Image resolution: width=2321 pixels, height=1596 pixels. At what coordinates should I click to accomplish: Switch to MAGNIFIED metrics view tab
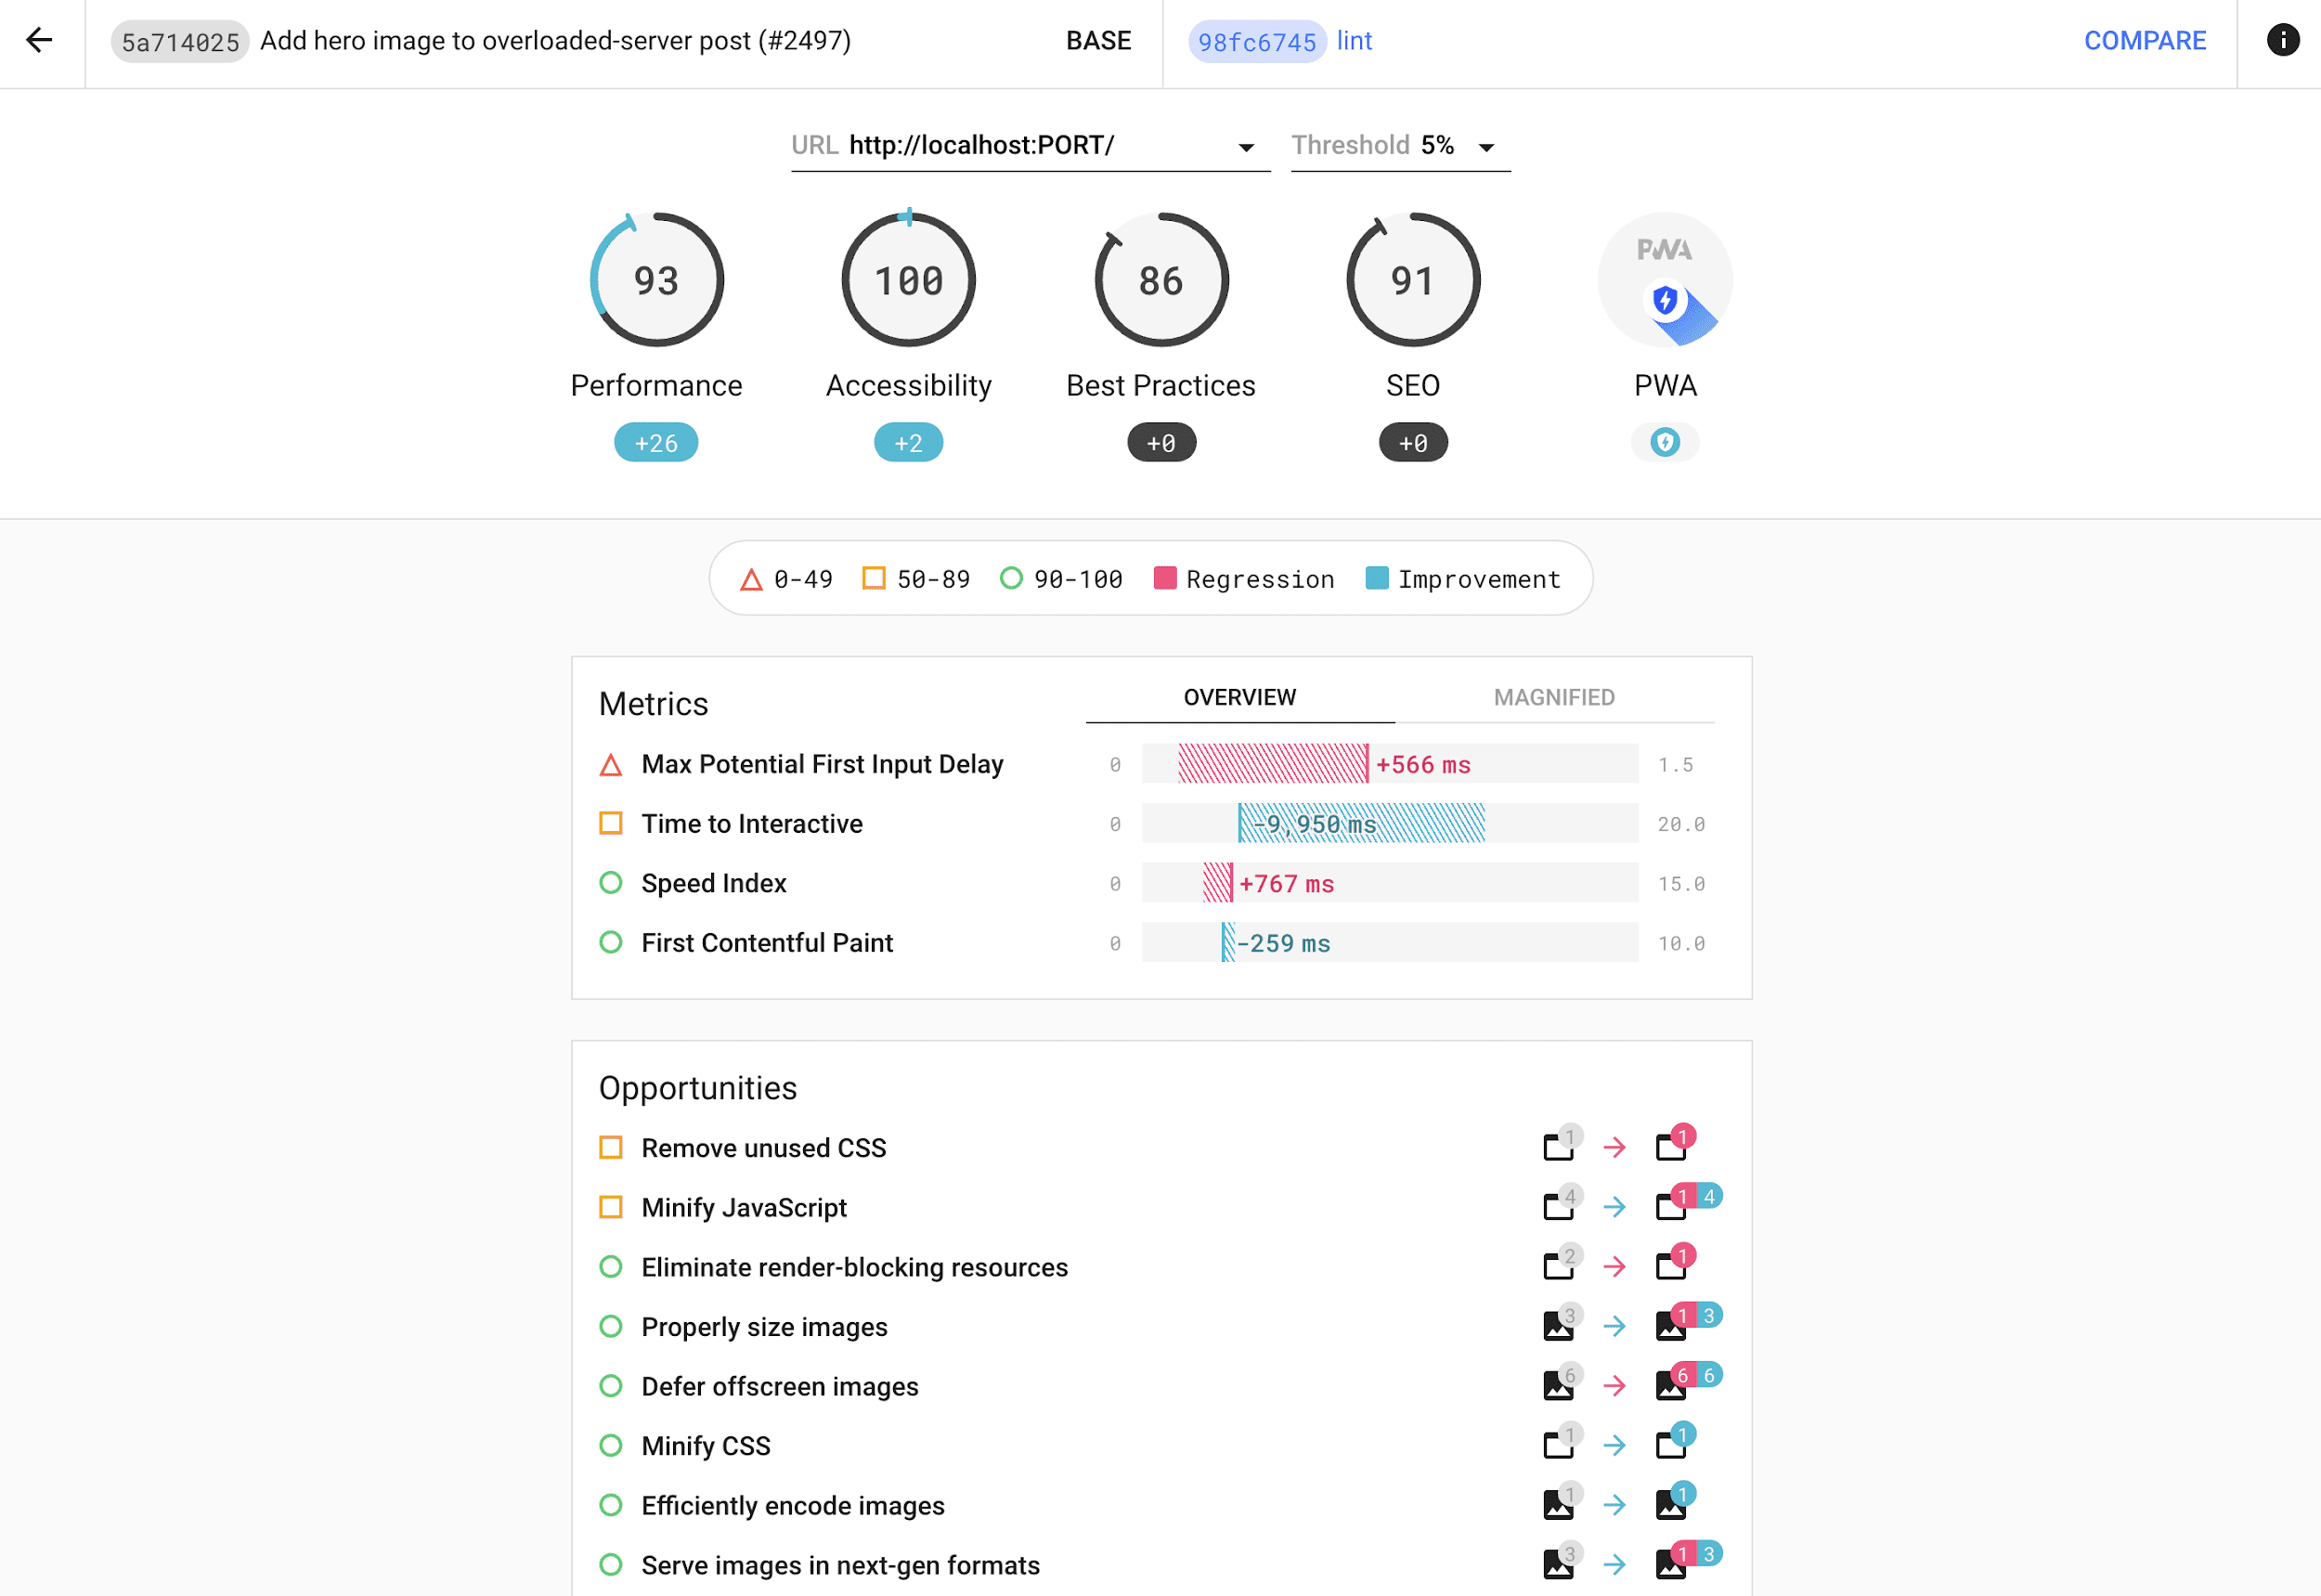(x=1552, y=696)
